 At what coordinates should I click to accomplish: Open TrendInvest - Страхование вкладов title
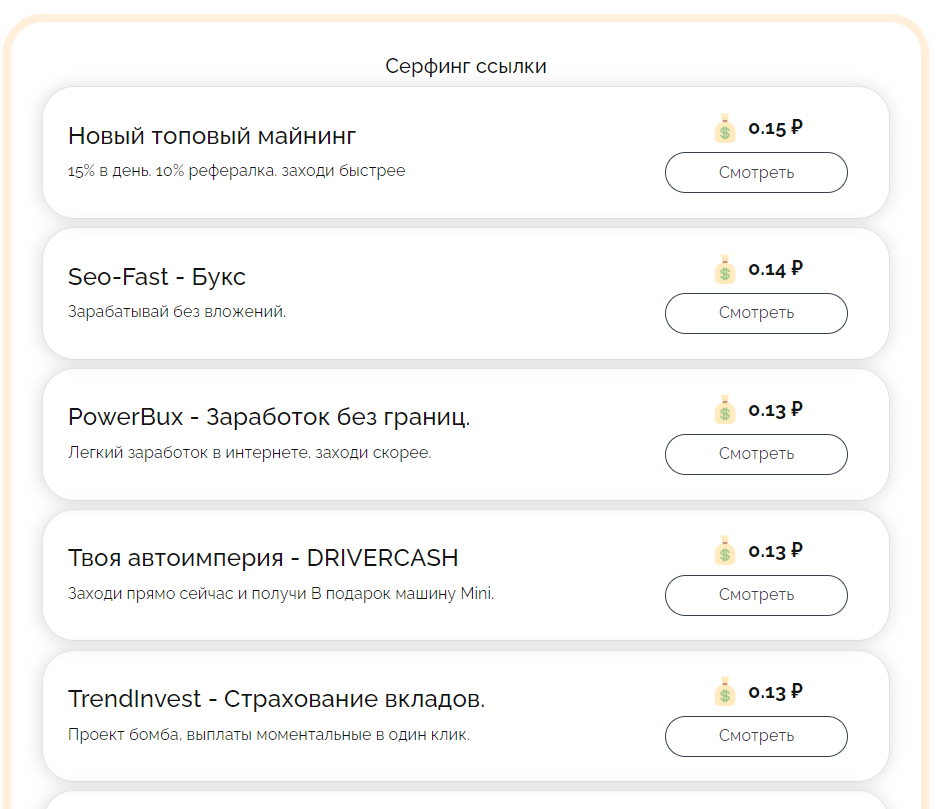point(276,700)
